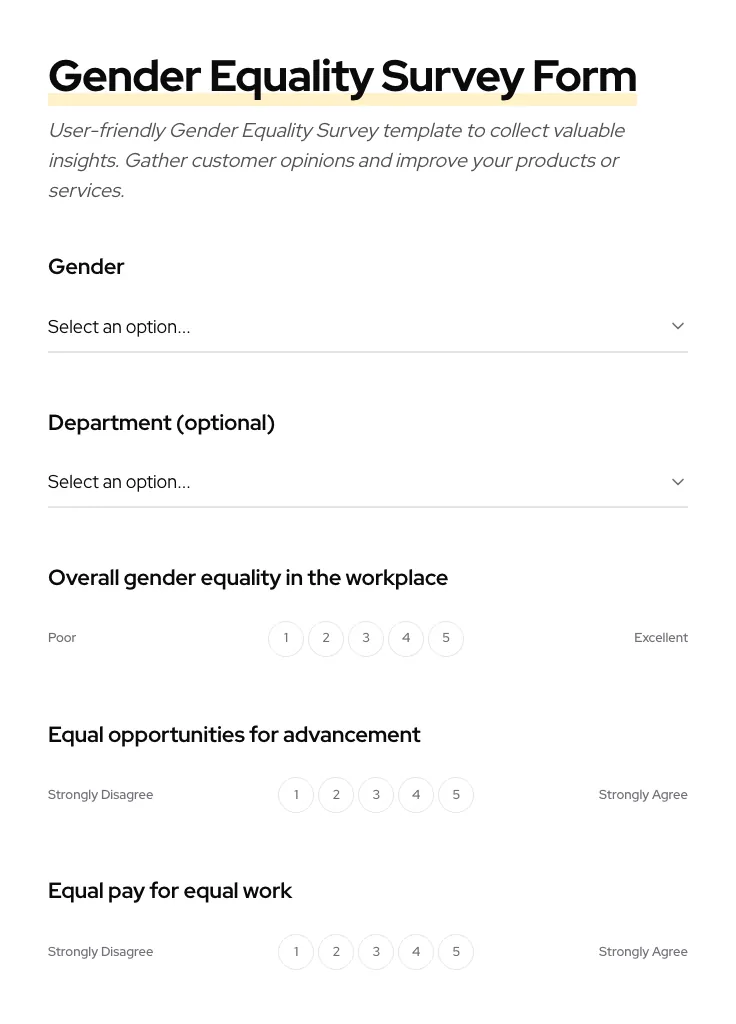Pick rating 5 for equal pay
This screenshot has width=736, height=1024.
point(456,951)
